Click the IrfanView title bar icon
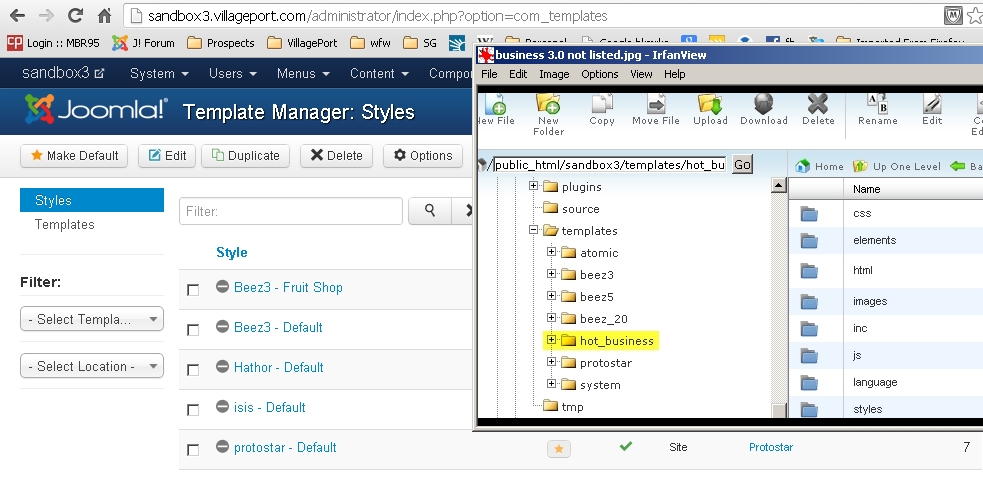Image resolution: width=983 pixels, height=482 pixels. click(486, 55)
